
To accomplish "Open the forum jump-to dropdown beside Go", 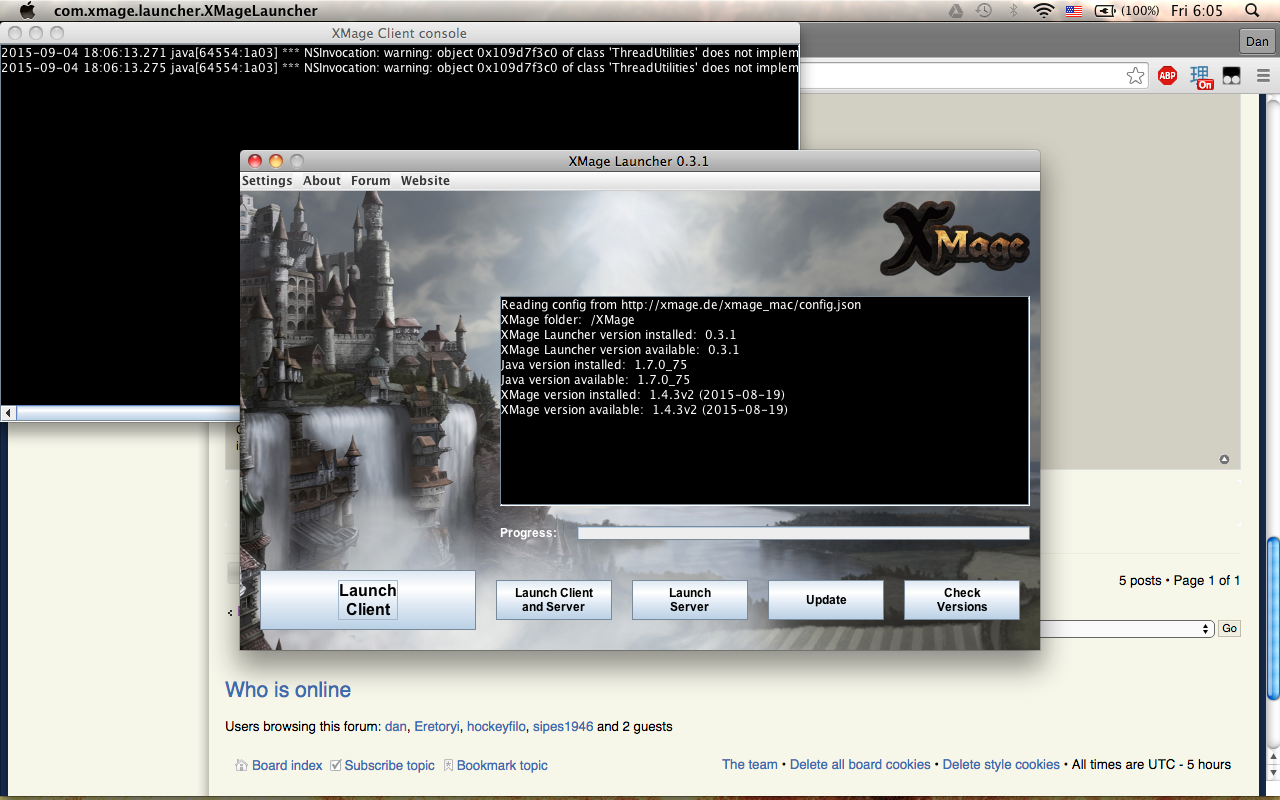I will pyautogui.click(x=1127, y=629).
